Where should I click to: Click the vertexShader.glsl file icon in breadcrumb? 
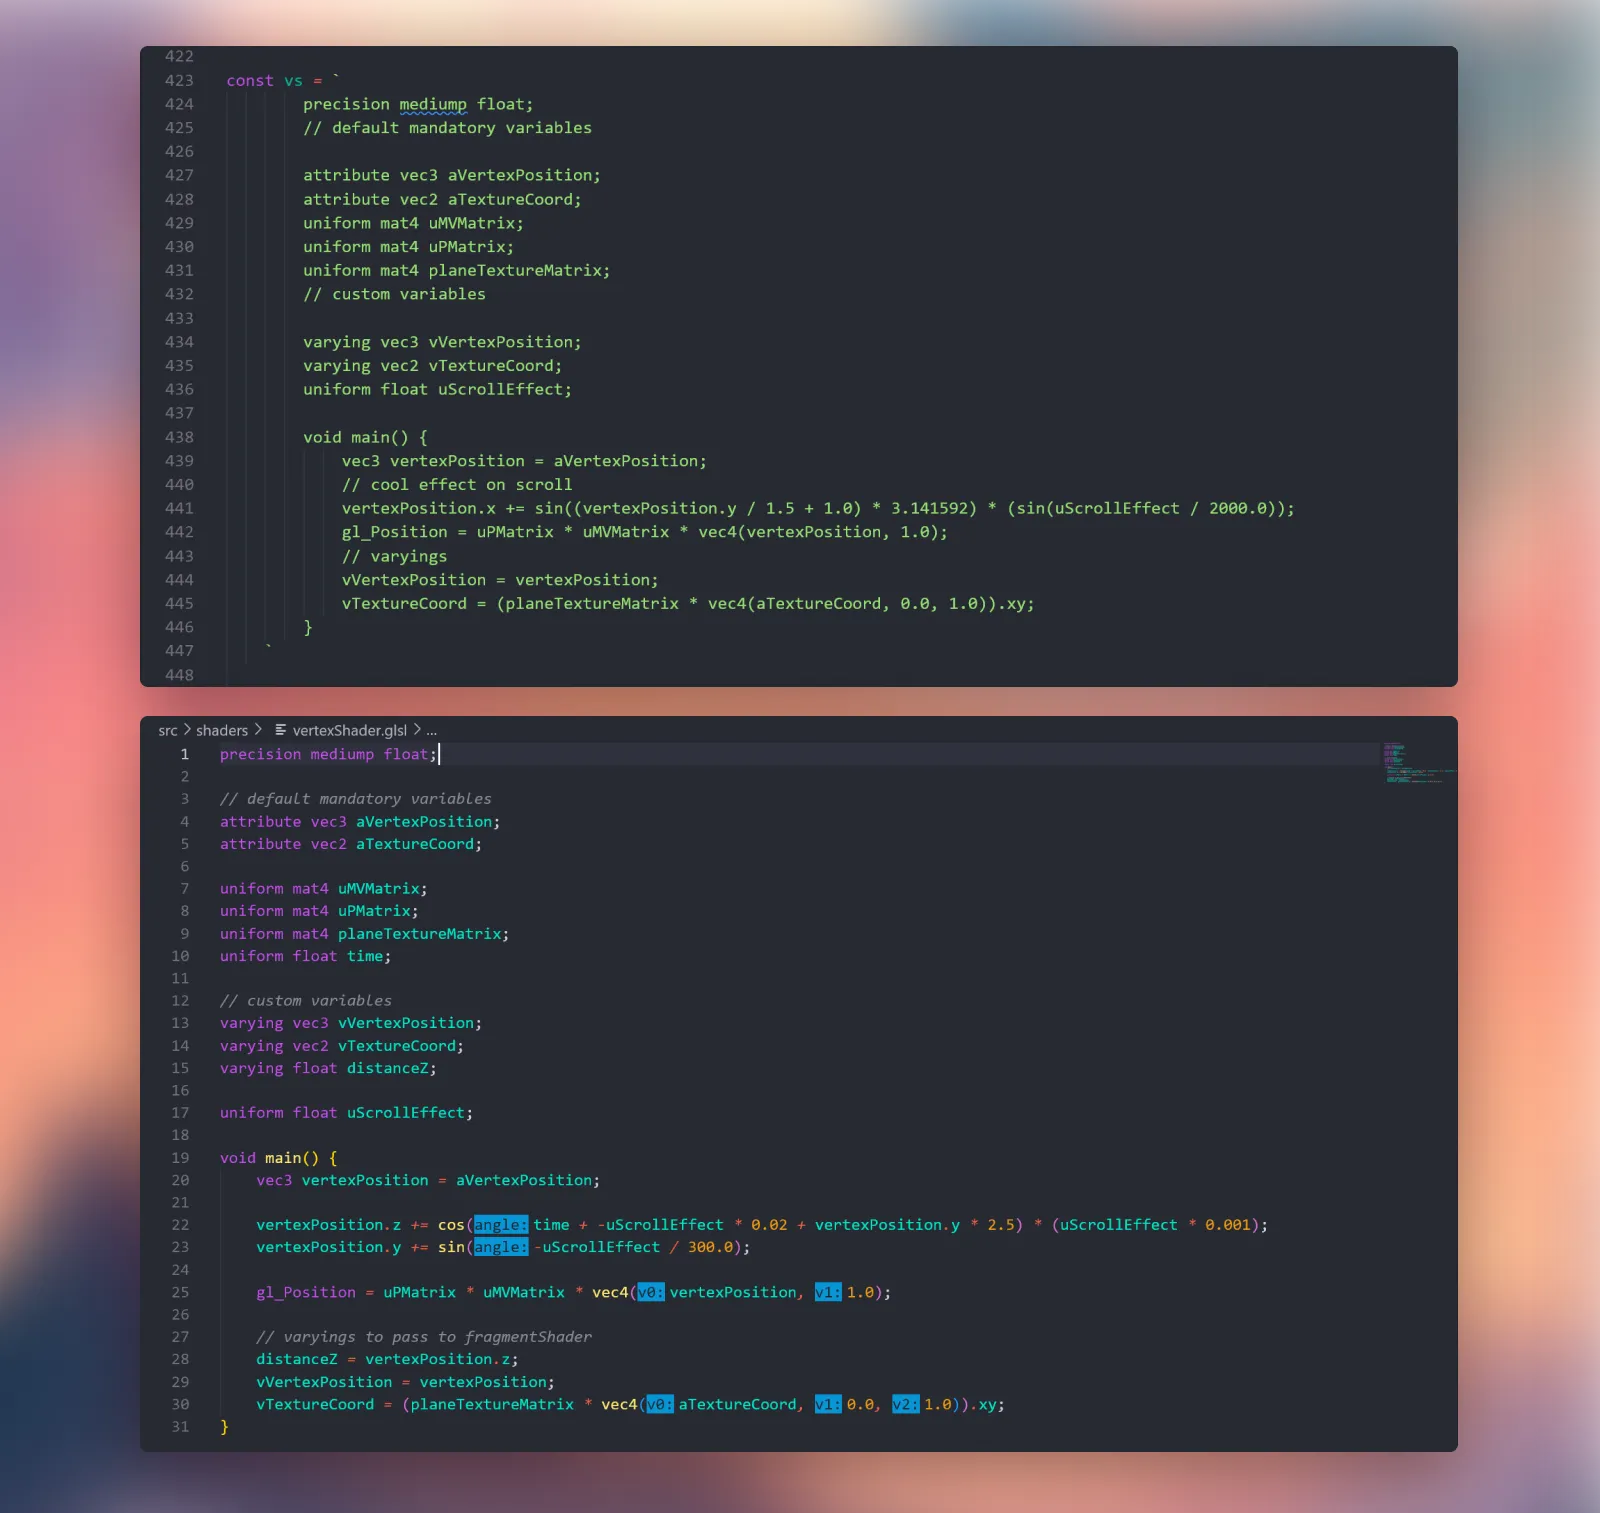(281, 730)
